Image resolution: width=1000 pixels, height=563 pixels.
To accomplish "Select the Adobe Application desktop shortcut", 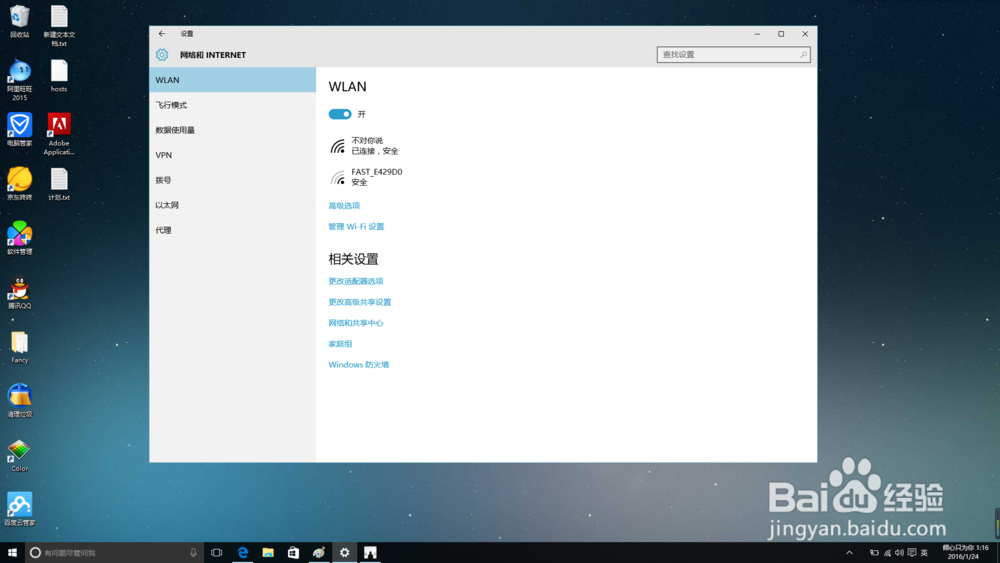I will pyautogui.click(x=59, y=134).
